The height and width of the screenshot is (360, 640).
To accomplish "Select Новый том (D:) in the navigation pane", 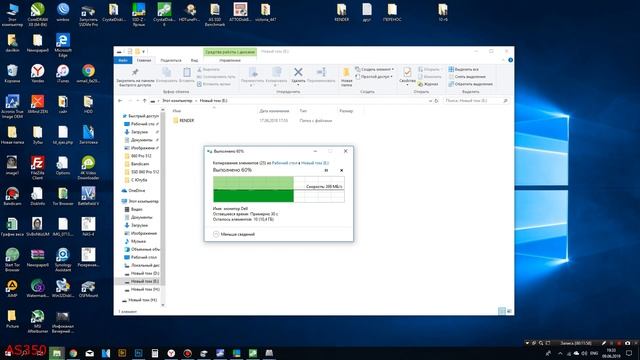I will [x=142, y=273].
